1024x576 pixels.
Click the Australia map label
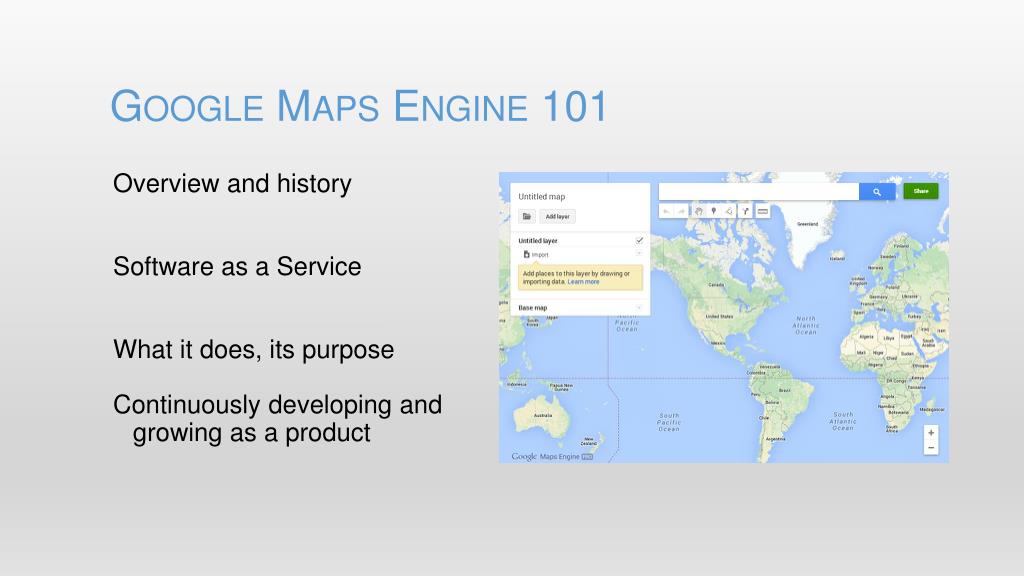[x=543, y=415]
